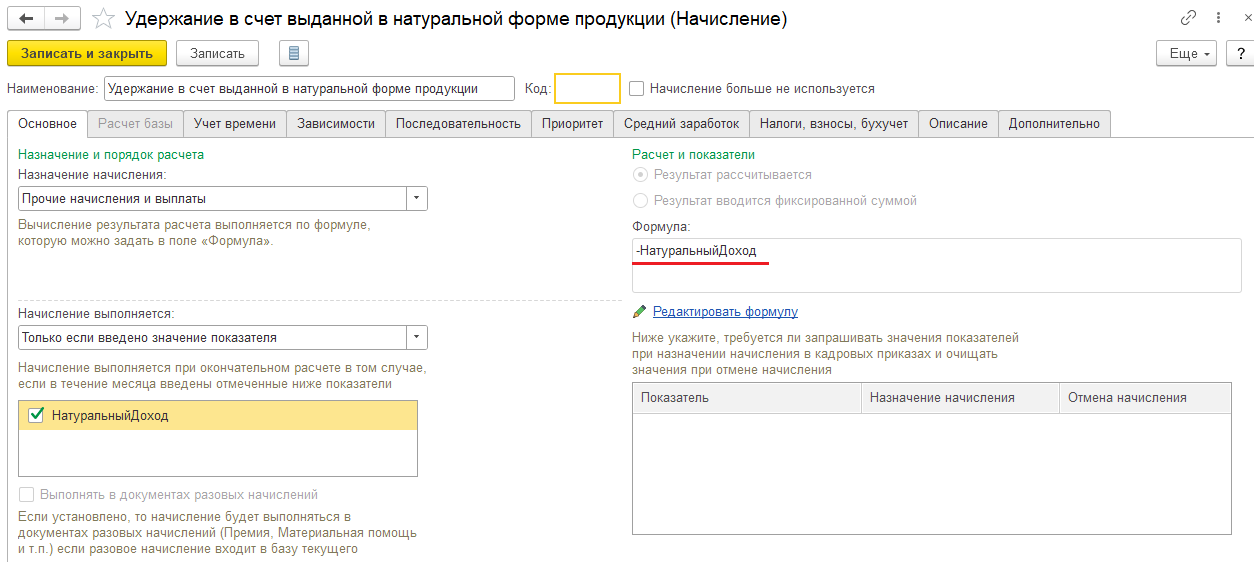Viewport: 1254px width, 562px height.
Task: Open the list icon button next to Записать
Action: (294, 54)
